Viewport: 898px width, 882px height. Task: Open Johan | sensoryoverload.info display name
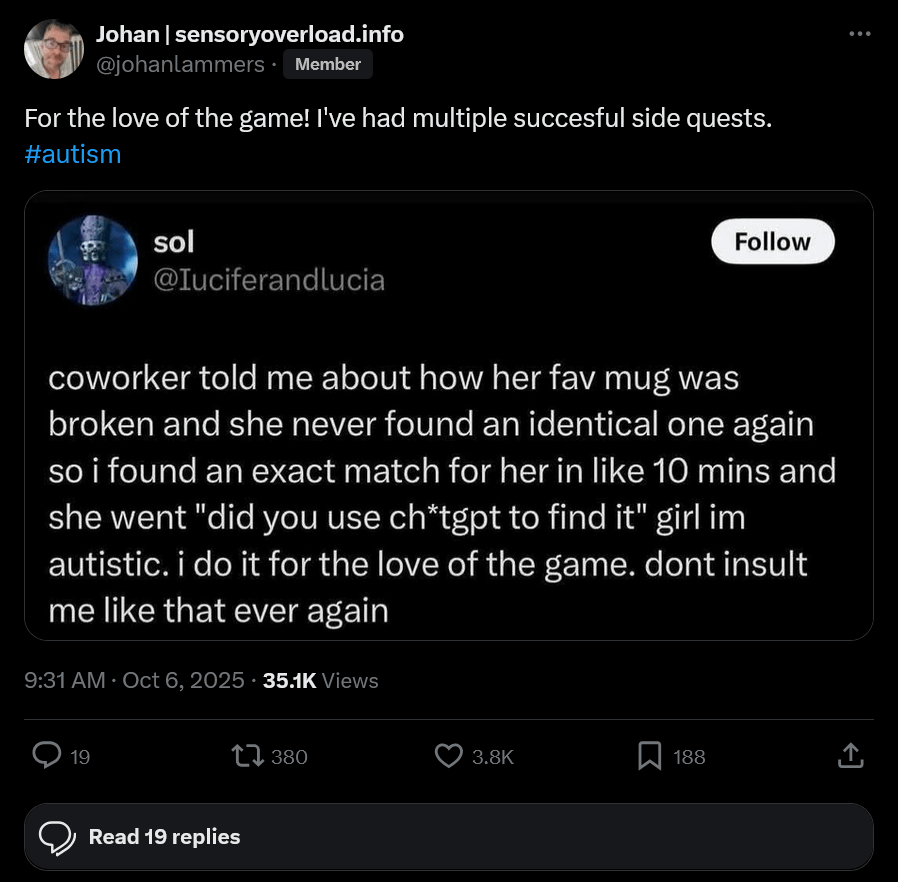pos(249,34)
